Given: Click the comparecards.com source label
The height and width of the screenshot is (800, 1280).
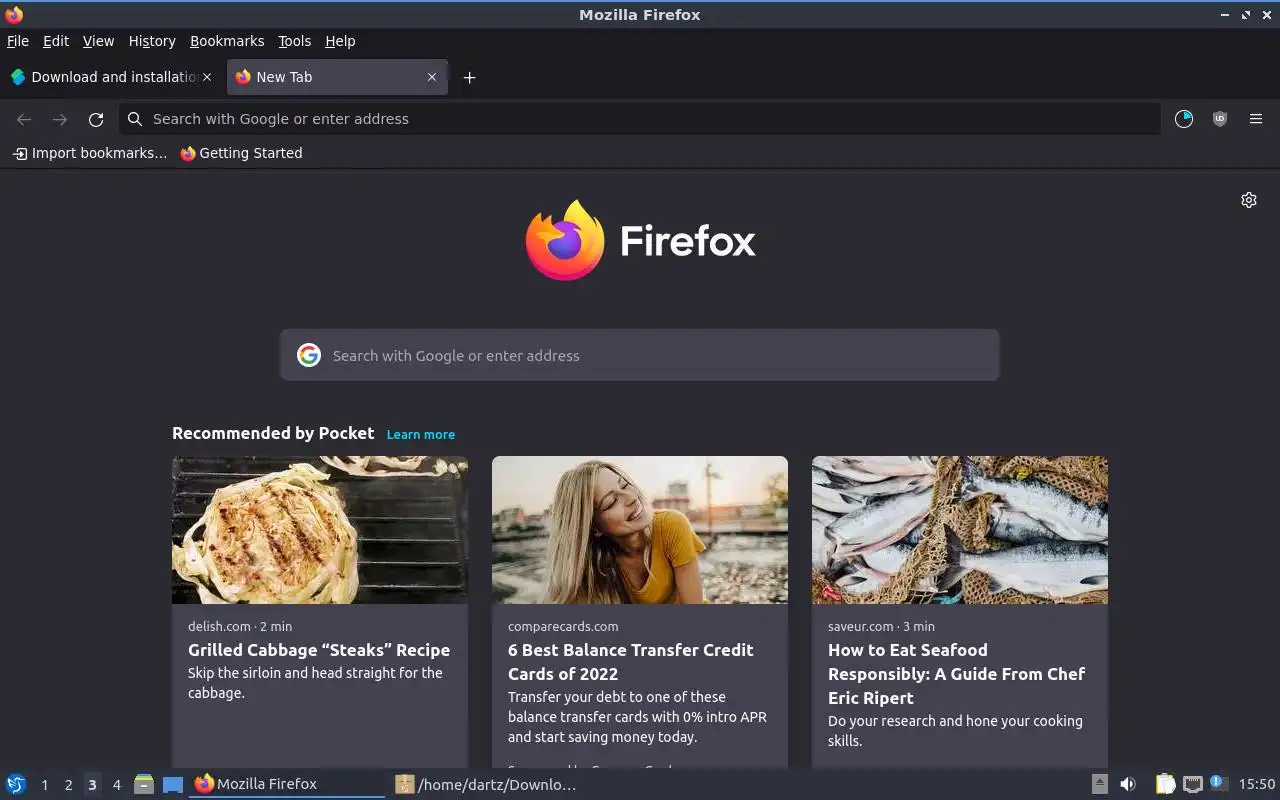Looking at the screenshot, I should [563, 626].
